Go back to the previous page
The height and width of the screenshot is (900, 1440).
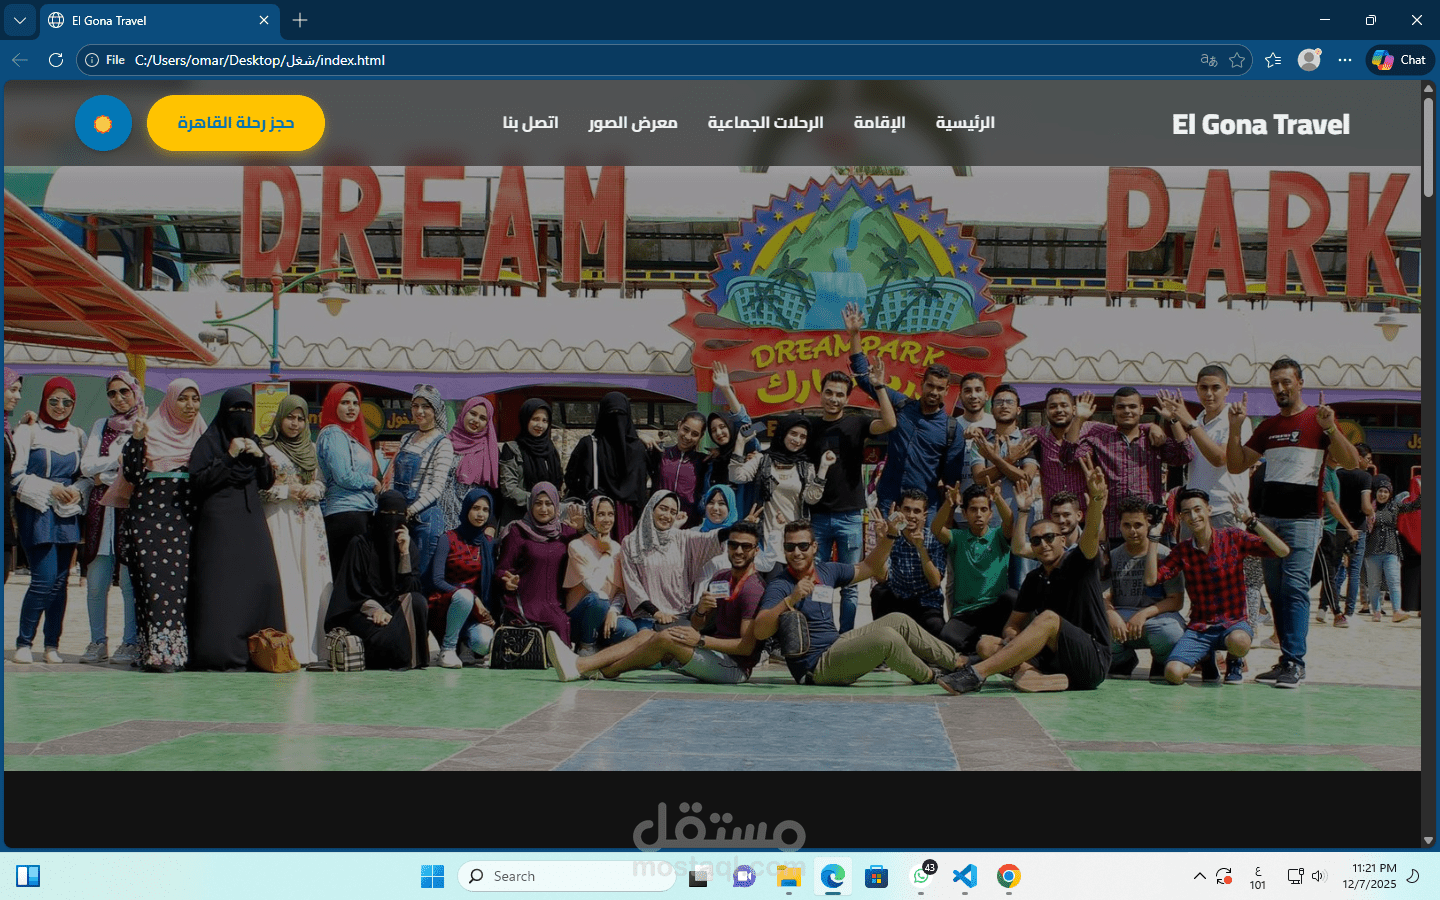[x=20, y=60]
